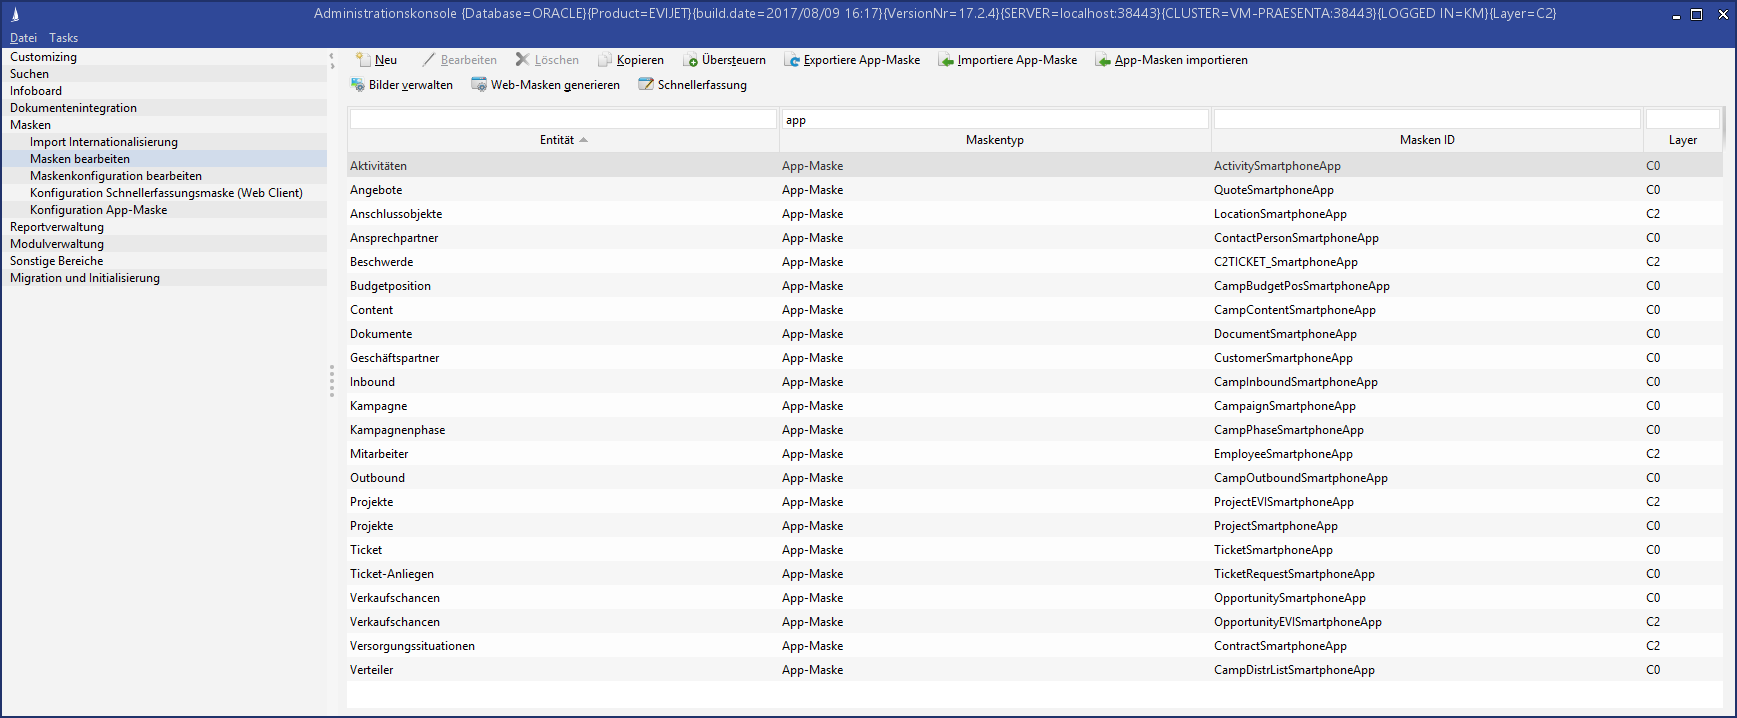Click the vertical splitter handle between panels

click(332, 381)
